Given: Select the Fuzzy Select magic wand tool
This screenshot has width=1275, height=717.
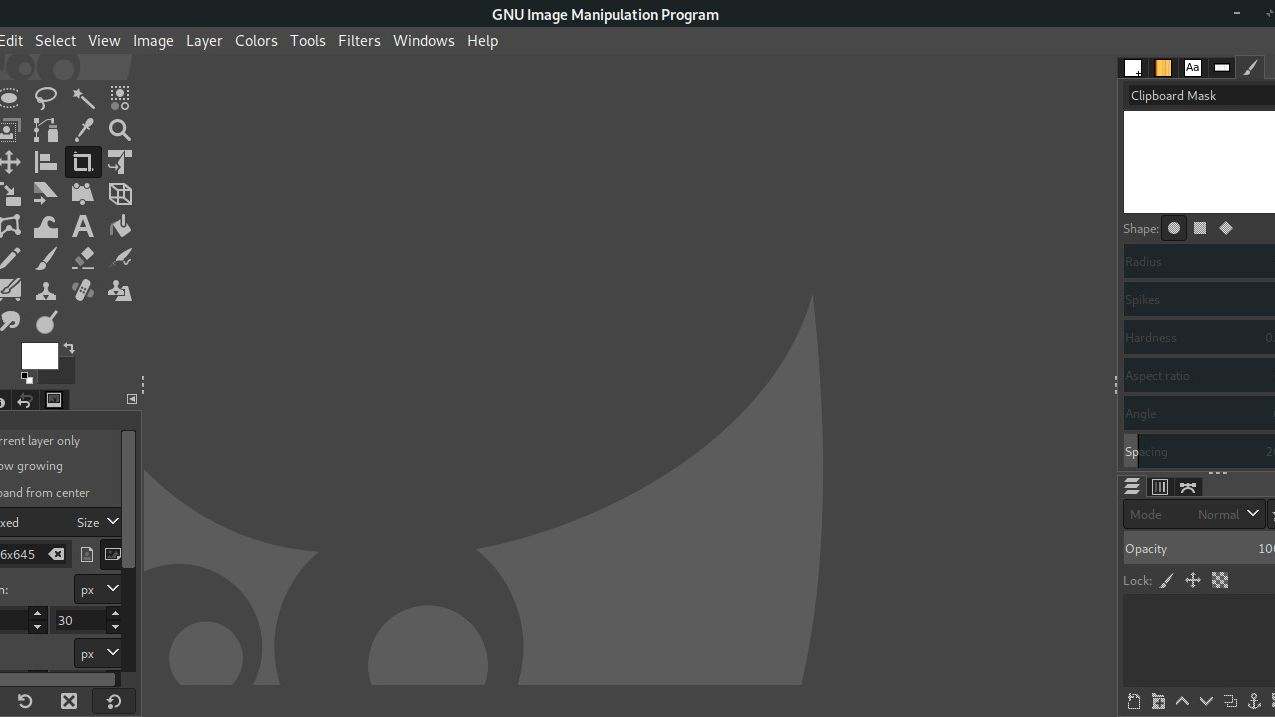Looking at the screenshot, I should click(83, 97).
